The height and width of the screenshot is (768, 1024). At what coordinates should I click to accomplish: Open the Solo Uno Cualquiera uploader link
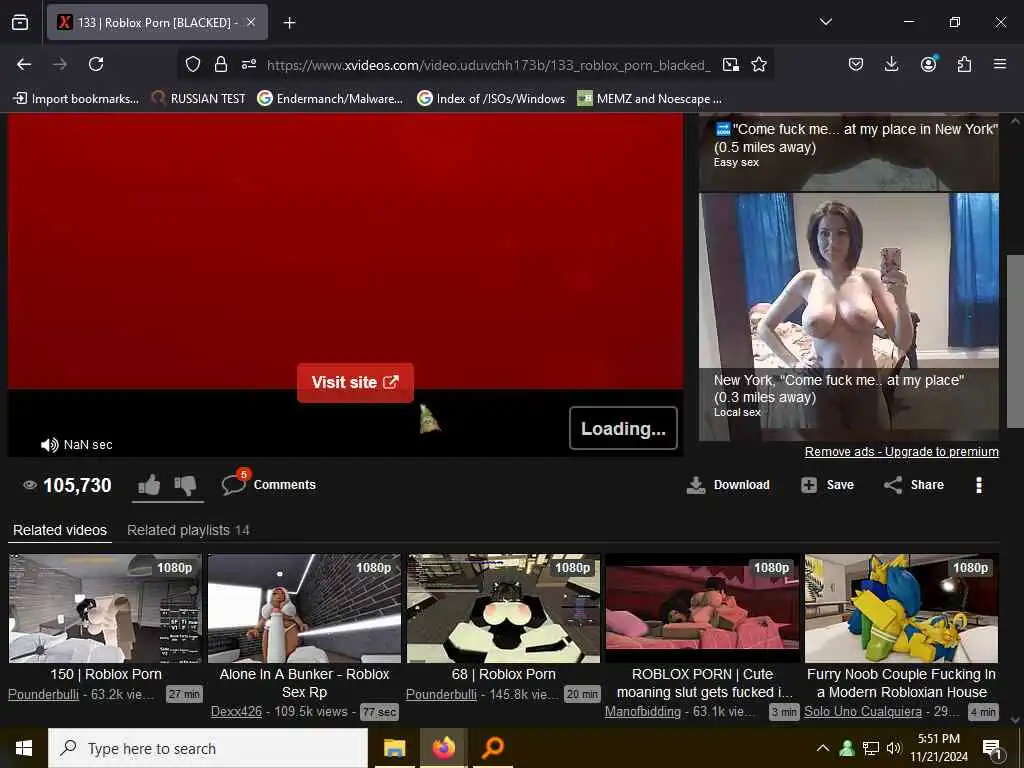point(863,711)
